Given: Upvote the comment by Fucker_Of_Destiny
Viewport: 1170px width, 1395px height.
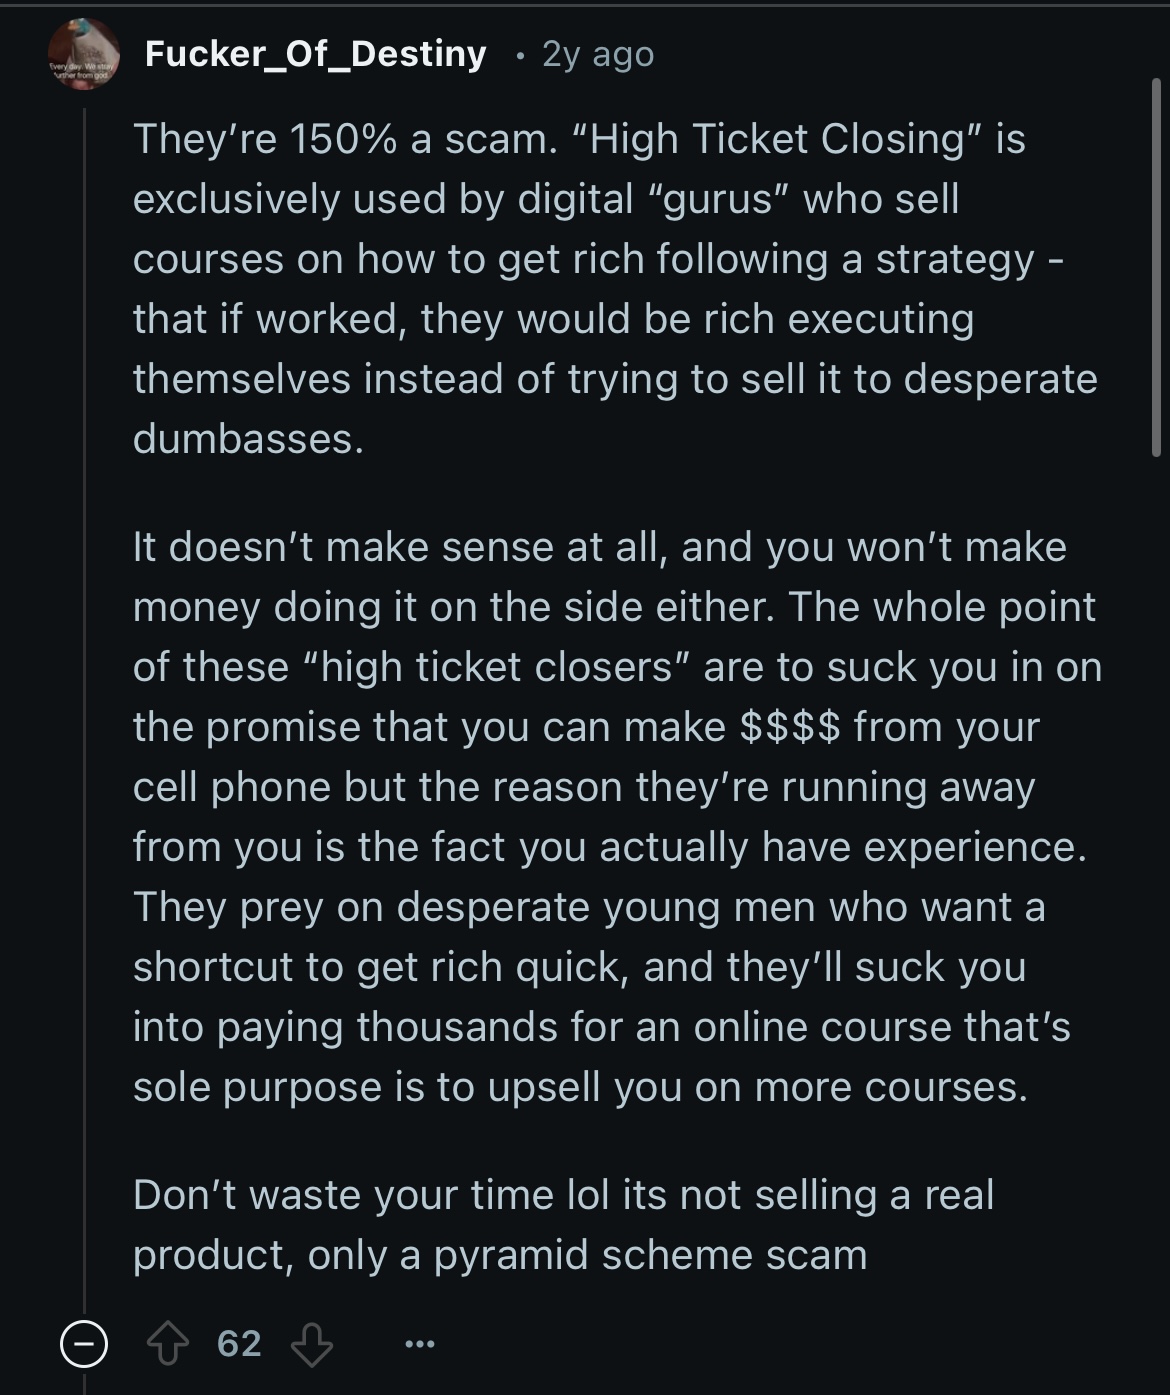Looking at the screenshot, I should [x=167, y=1344].
